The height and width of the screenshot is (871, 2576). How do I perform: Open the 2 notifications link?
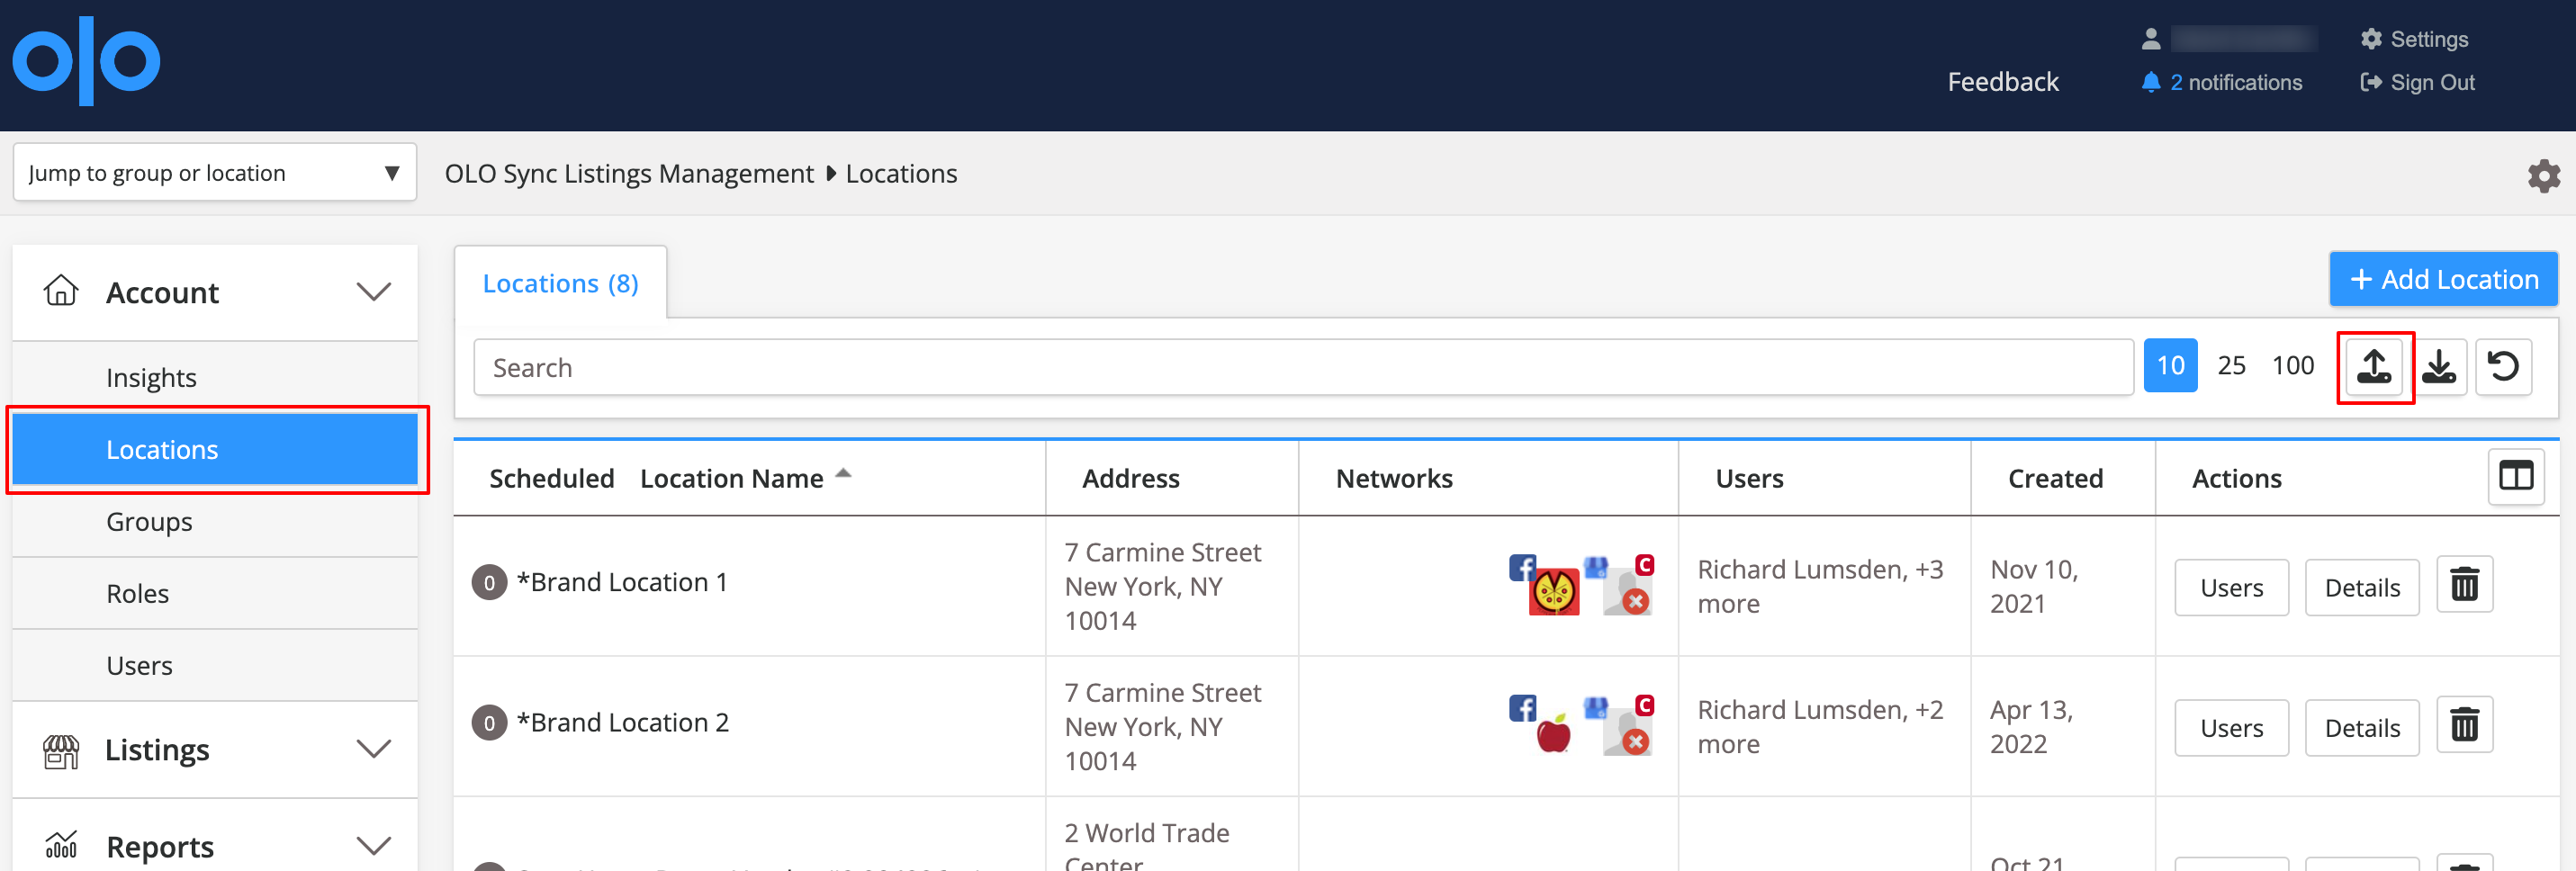(x=2235, y=82)
